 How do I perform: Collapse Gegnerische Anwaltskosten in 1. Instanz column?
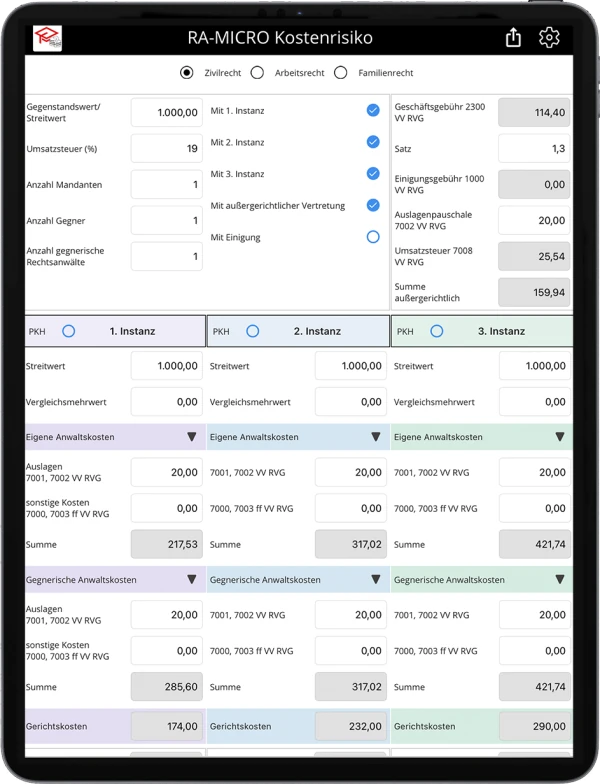pos(192,580)
